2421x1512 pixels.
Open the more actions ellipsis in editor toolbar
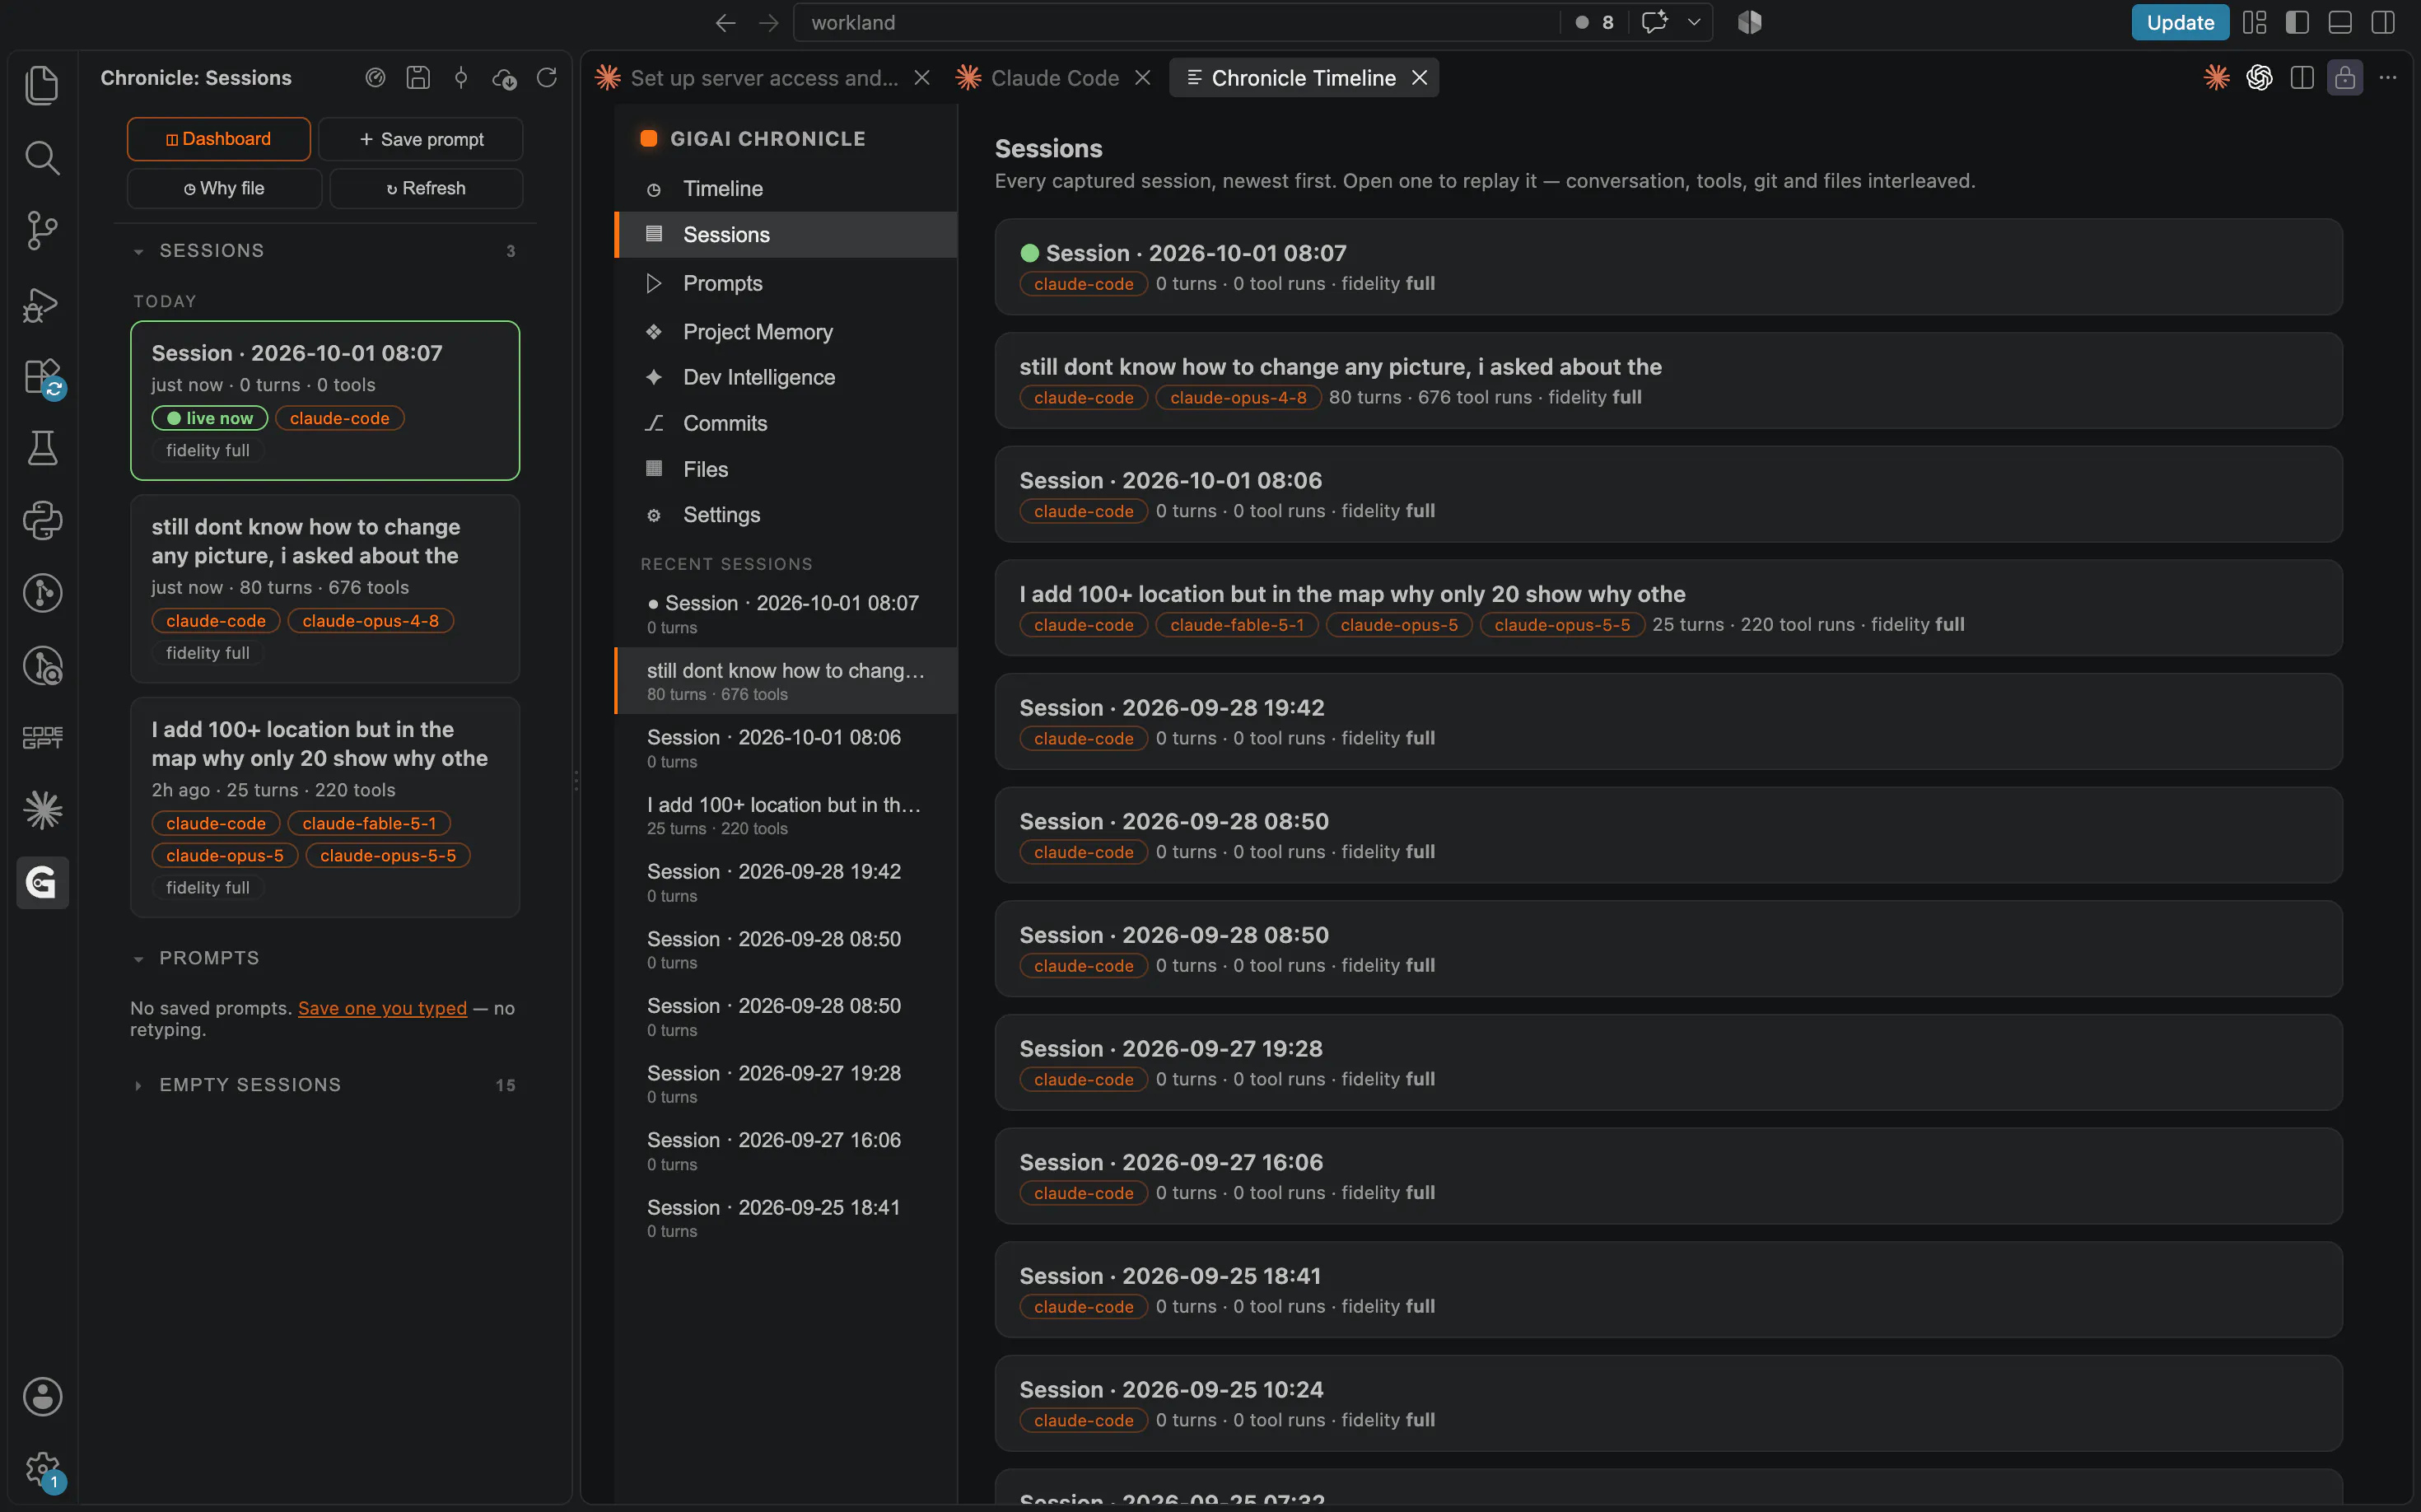point(2388,78)
